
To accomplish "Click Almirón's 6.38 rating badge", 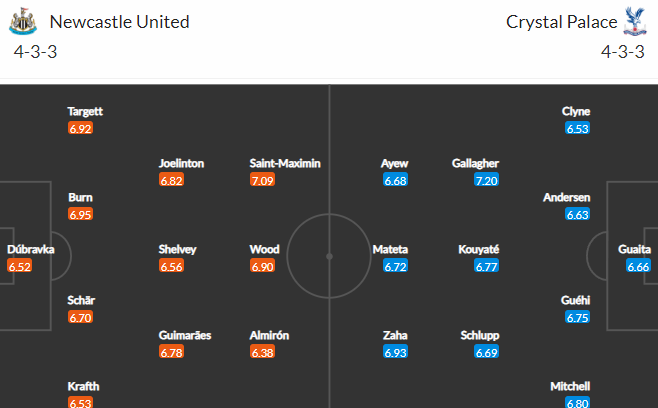I will [x=262, y=352].
